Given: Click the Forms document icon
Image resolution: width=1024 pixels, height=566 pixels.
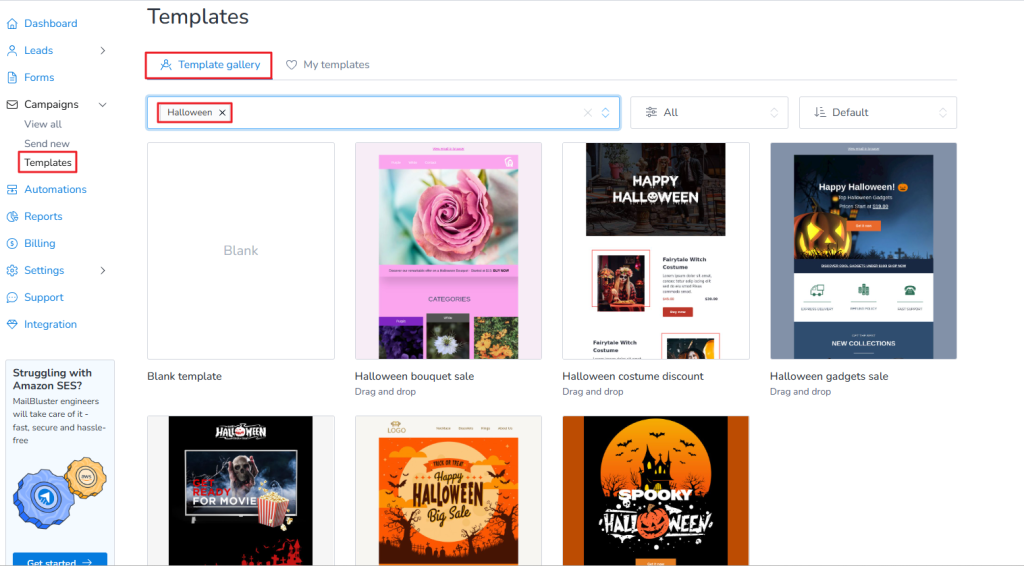Looking at the screenshot, I should [x=12, y=77].
